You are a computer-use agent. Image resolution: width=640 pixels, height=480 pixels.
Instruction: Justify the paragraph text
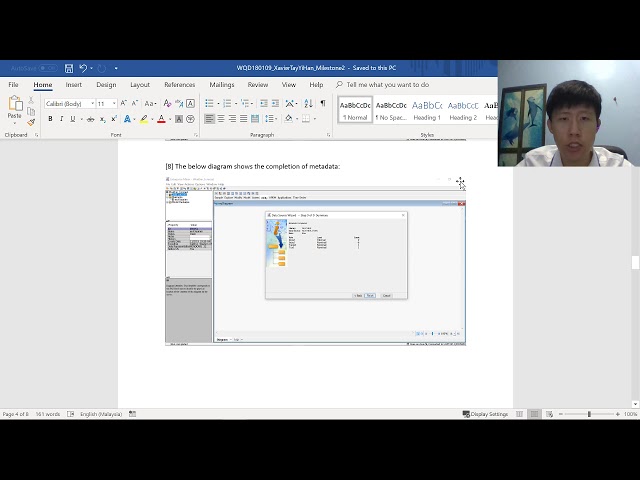244,119
